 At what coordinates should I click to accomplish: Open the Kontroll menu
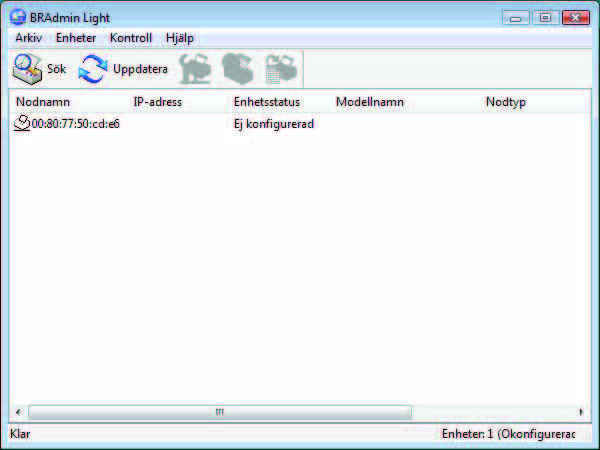click(131, 38)
